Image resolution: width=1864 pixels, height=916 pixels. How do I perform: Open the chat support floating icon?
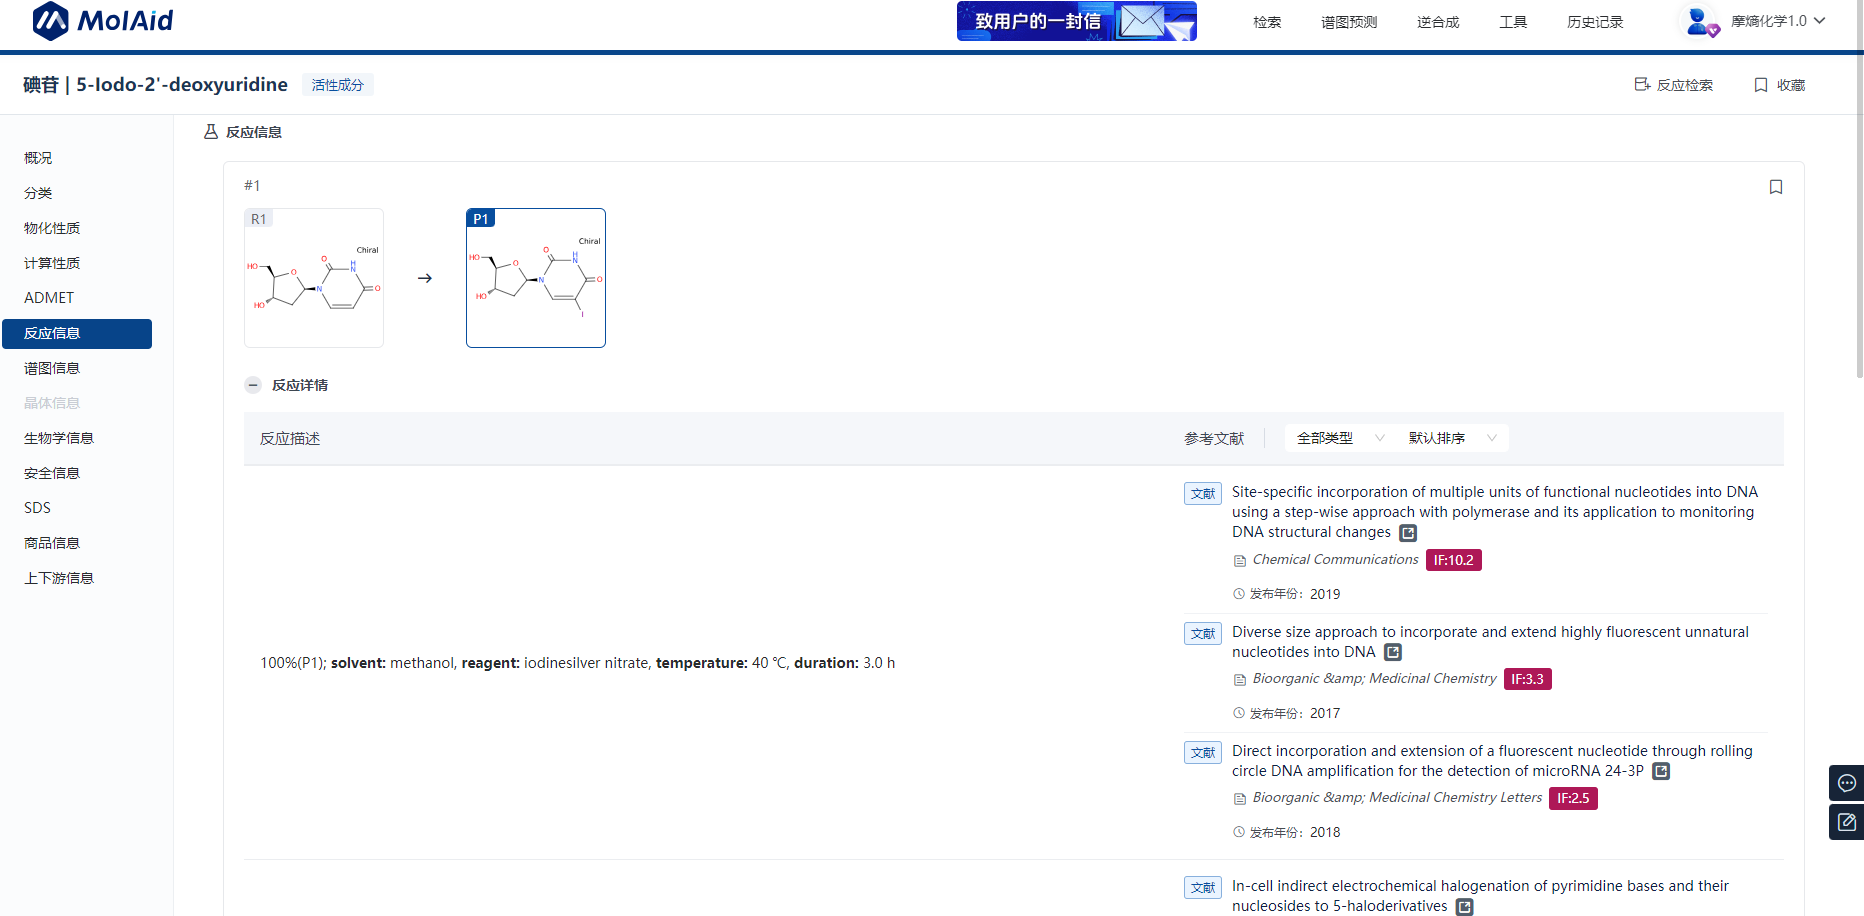tap(1846, 783)
